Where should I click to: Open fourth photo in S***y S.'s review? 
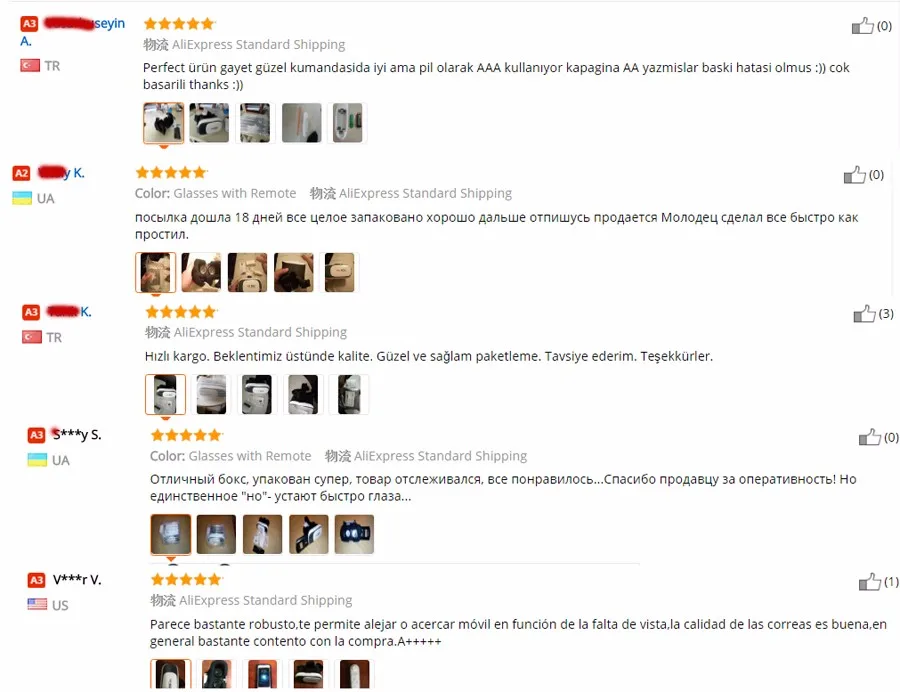pos(309,534)
